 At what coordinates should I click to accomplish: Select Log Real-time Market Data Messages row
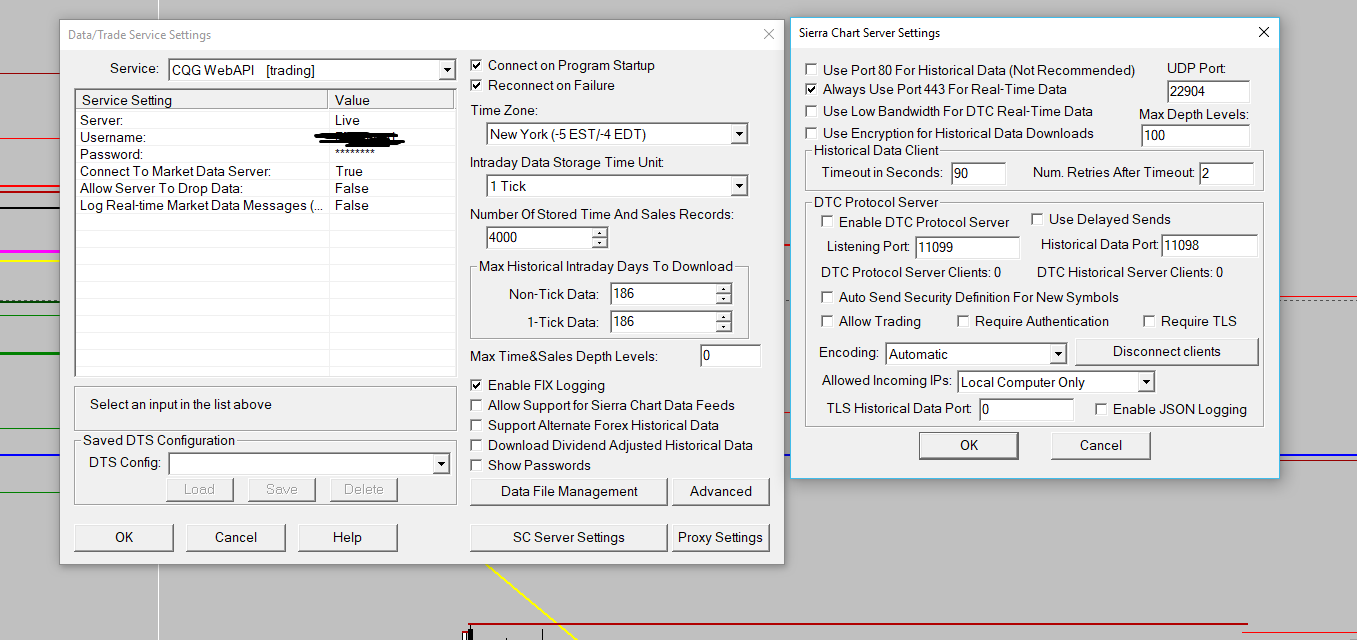coord(265,205)
